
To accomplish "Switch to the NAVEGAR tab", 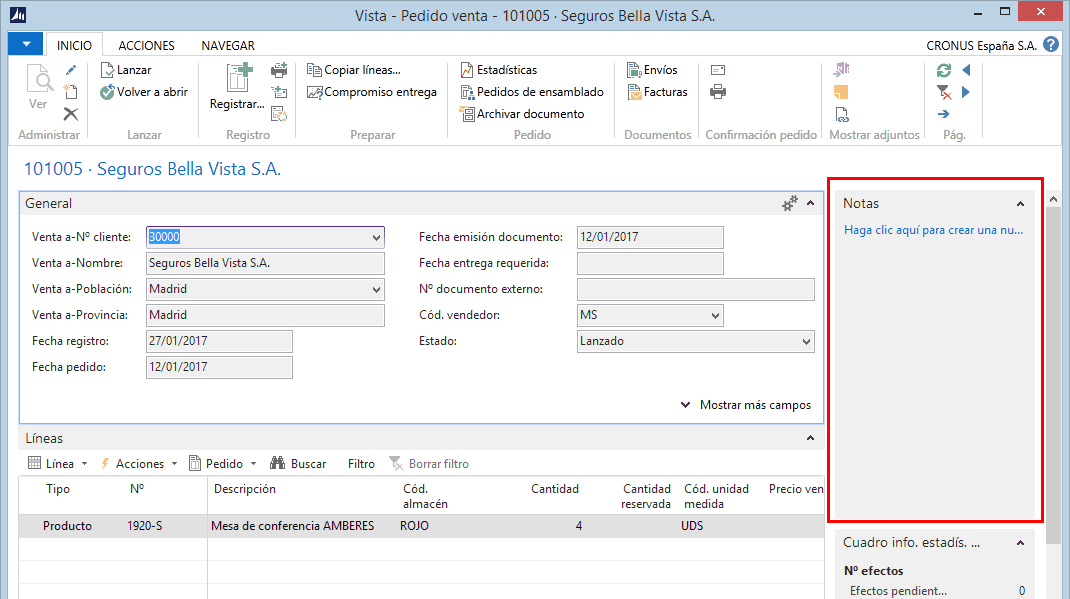I will (227, 45).
